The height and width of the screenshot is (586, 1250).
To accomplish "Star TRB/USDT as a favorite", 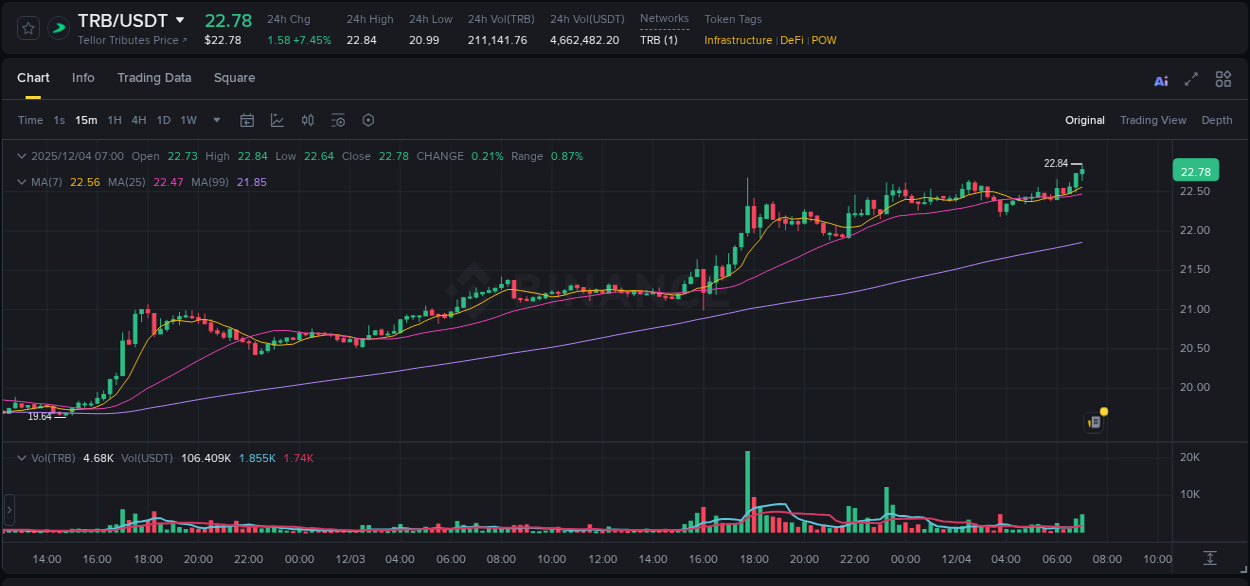I will tap(27, 27).
